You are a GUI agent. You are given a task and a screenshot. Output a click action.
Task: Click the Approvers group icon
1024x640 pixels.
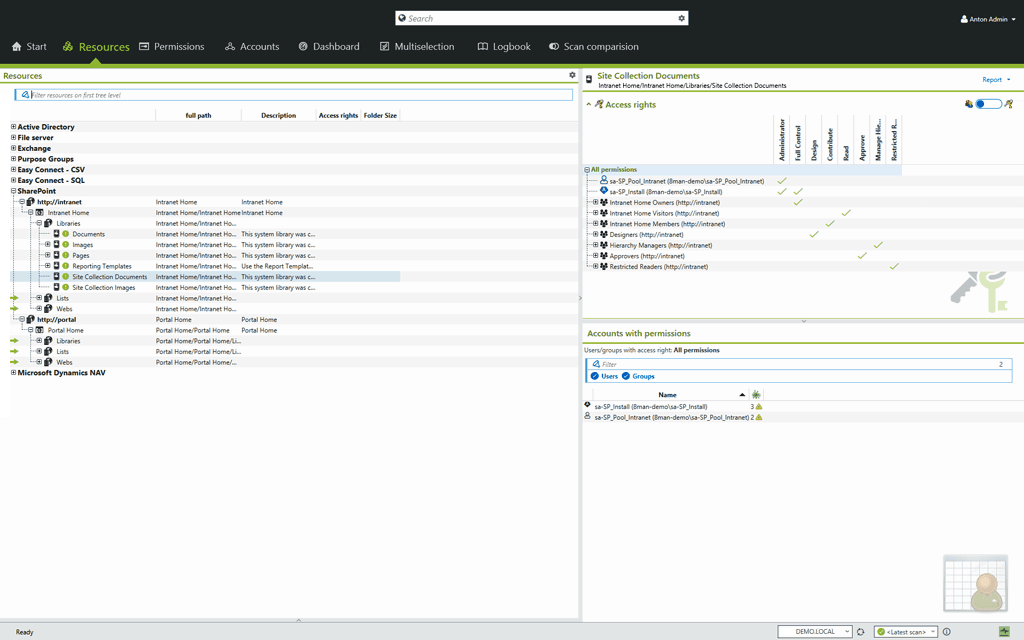coord(604,255)
